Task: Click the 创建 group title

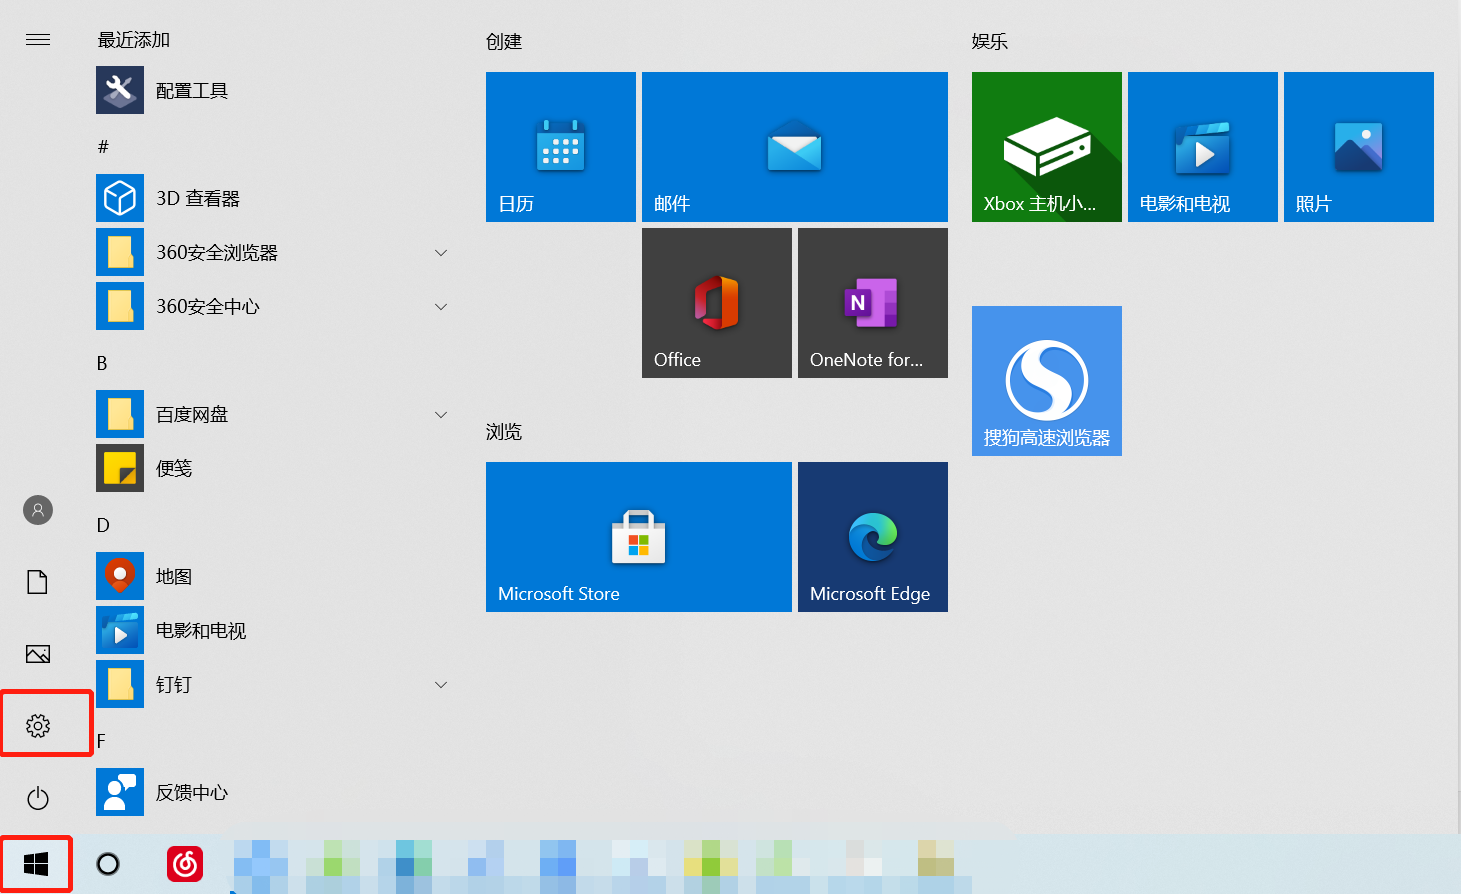Action: pos(504,42)
